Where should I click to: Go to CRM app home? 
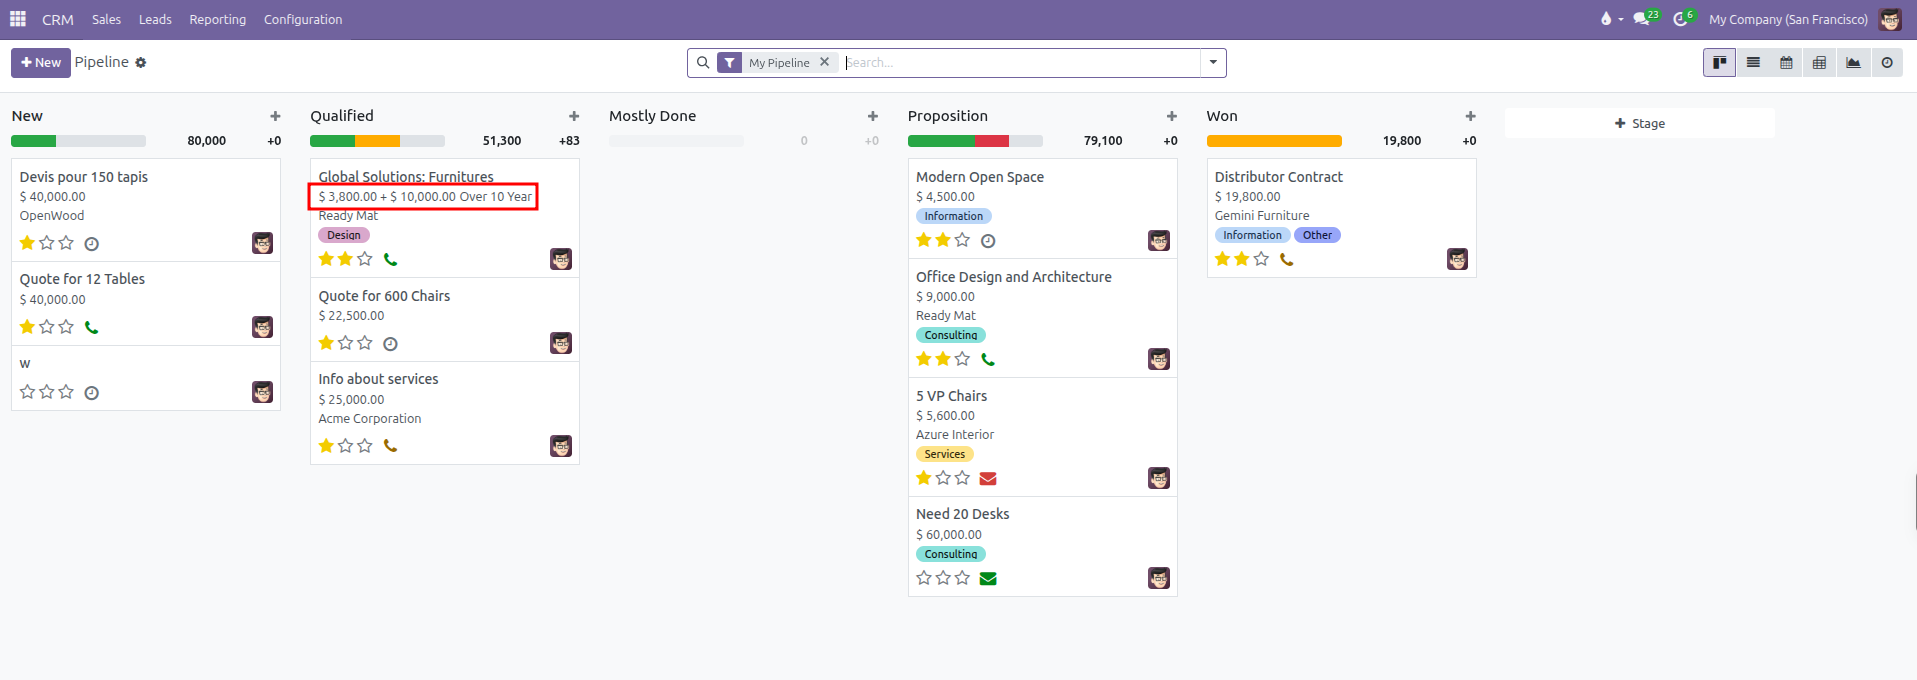tap(58, 19)
